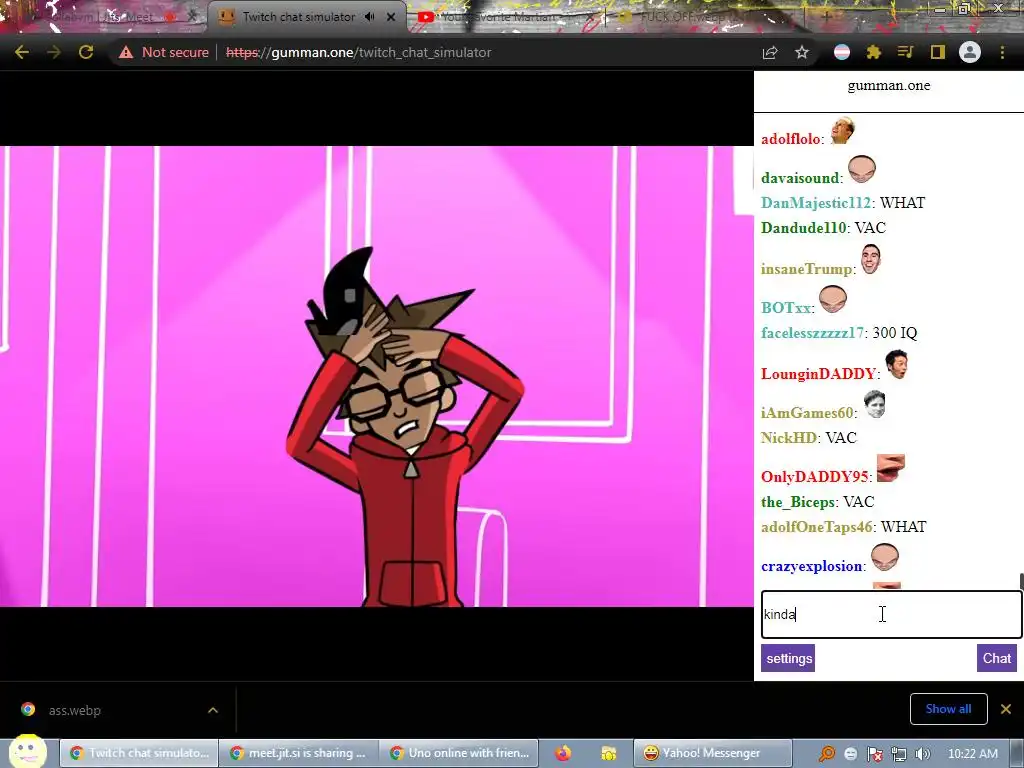Click adolflolo's emote face
Screen dimensions: 1024x768
pos(842,131)
